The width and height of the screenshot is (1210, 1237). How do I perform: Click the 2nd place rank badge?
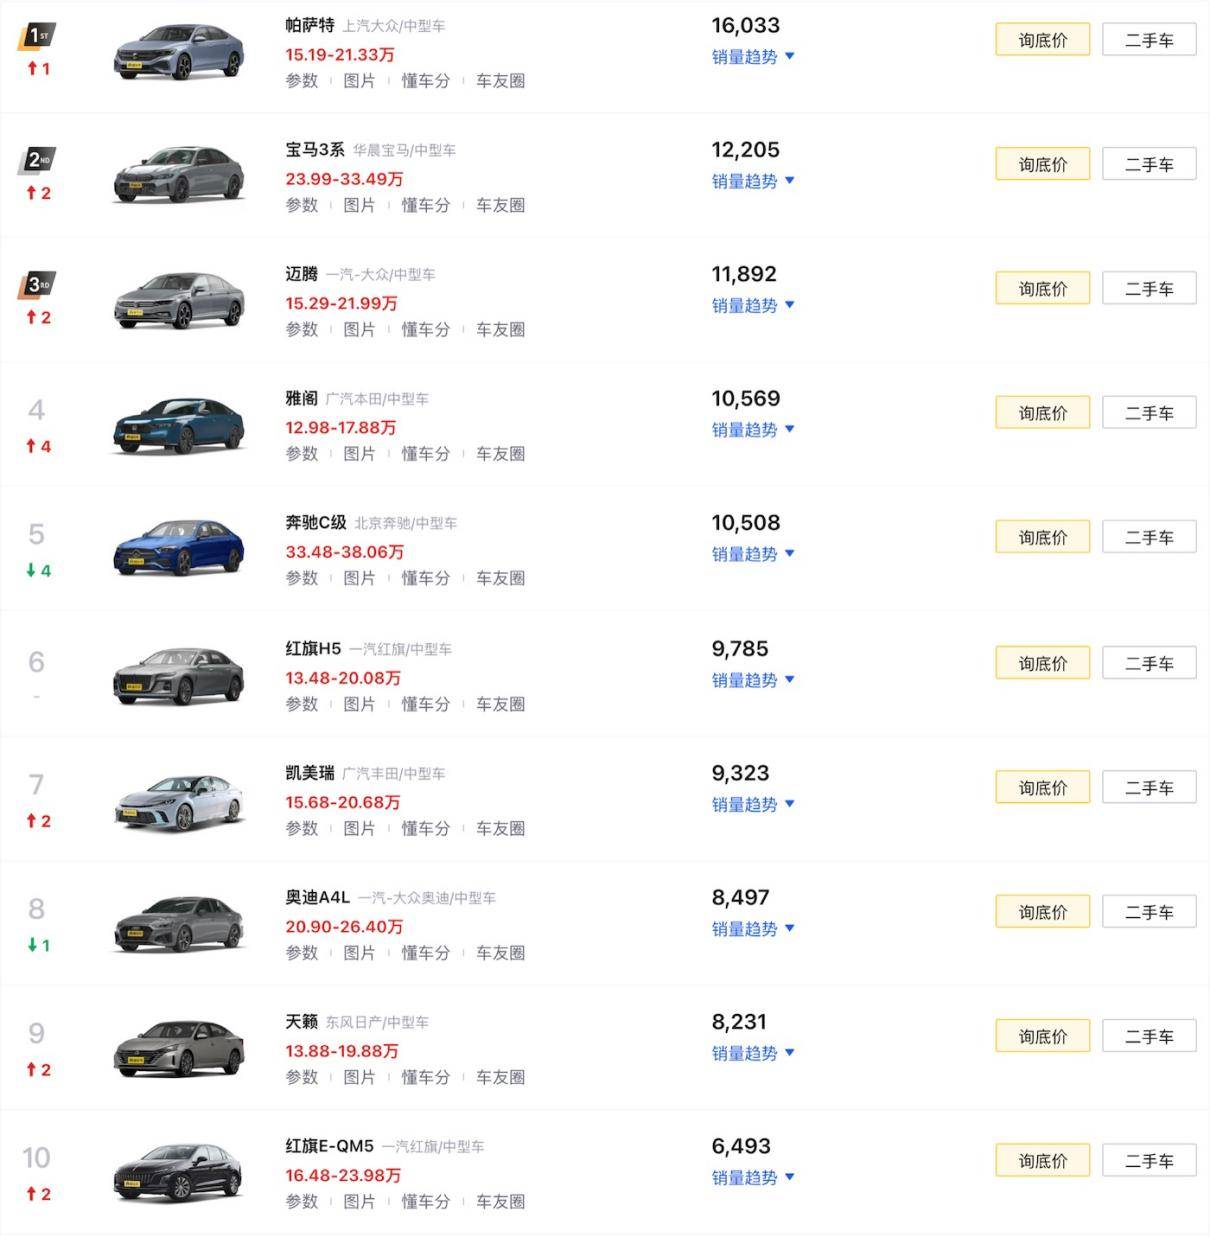tap(37, 160)
